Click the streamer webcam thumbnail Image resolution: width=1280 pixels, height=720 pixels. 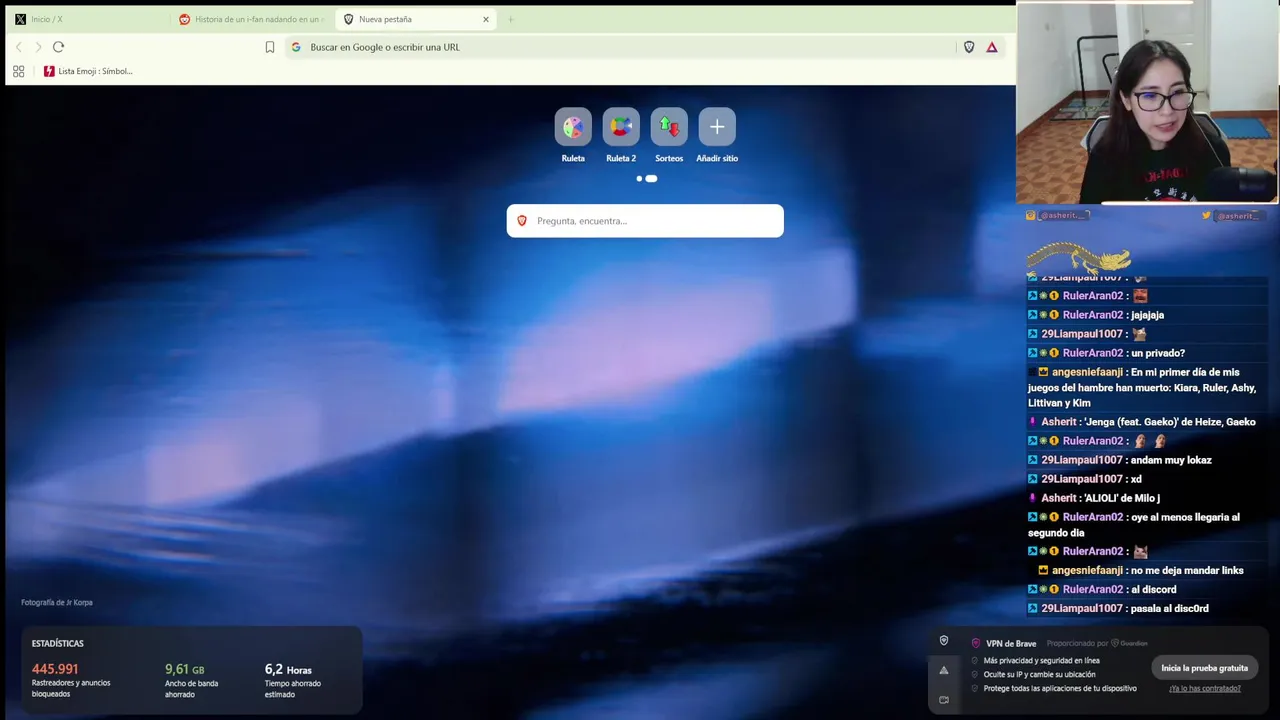click(x=1147, y=103)
